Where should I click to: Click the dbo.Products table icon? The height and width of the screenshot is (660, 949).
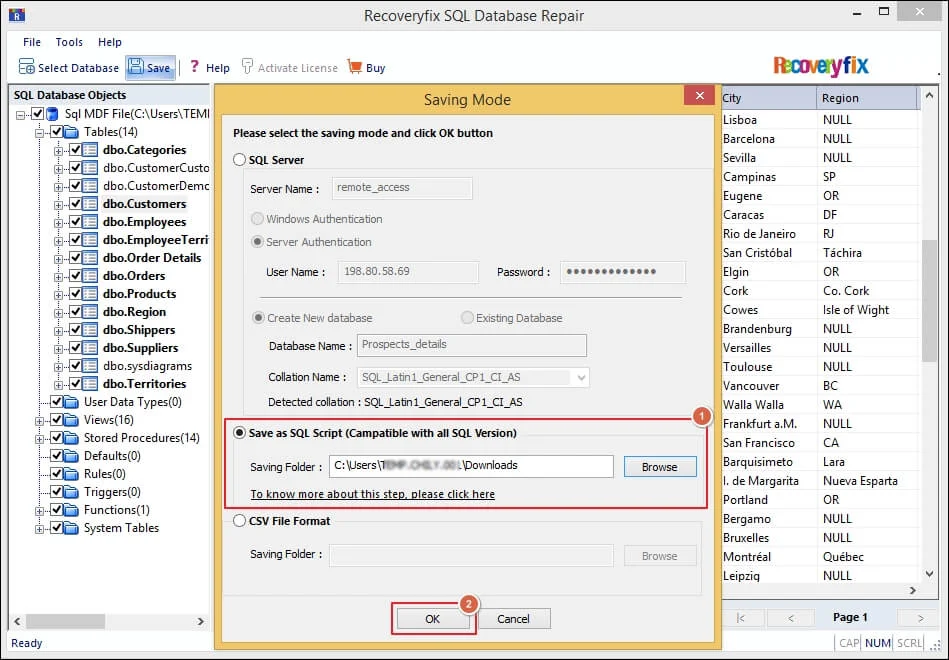point(90,294)
